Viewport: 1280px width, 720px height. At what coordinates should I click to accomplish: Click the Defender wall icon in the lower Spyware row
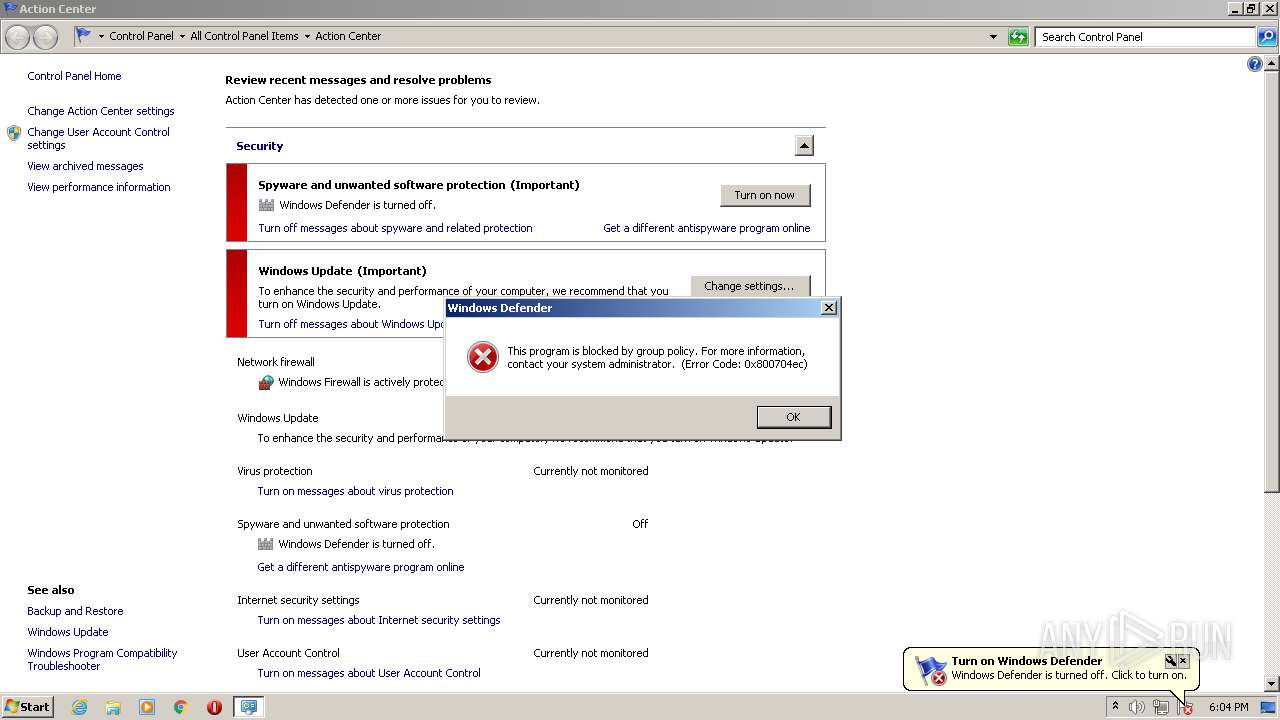tap(265, 544)
